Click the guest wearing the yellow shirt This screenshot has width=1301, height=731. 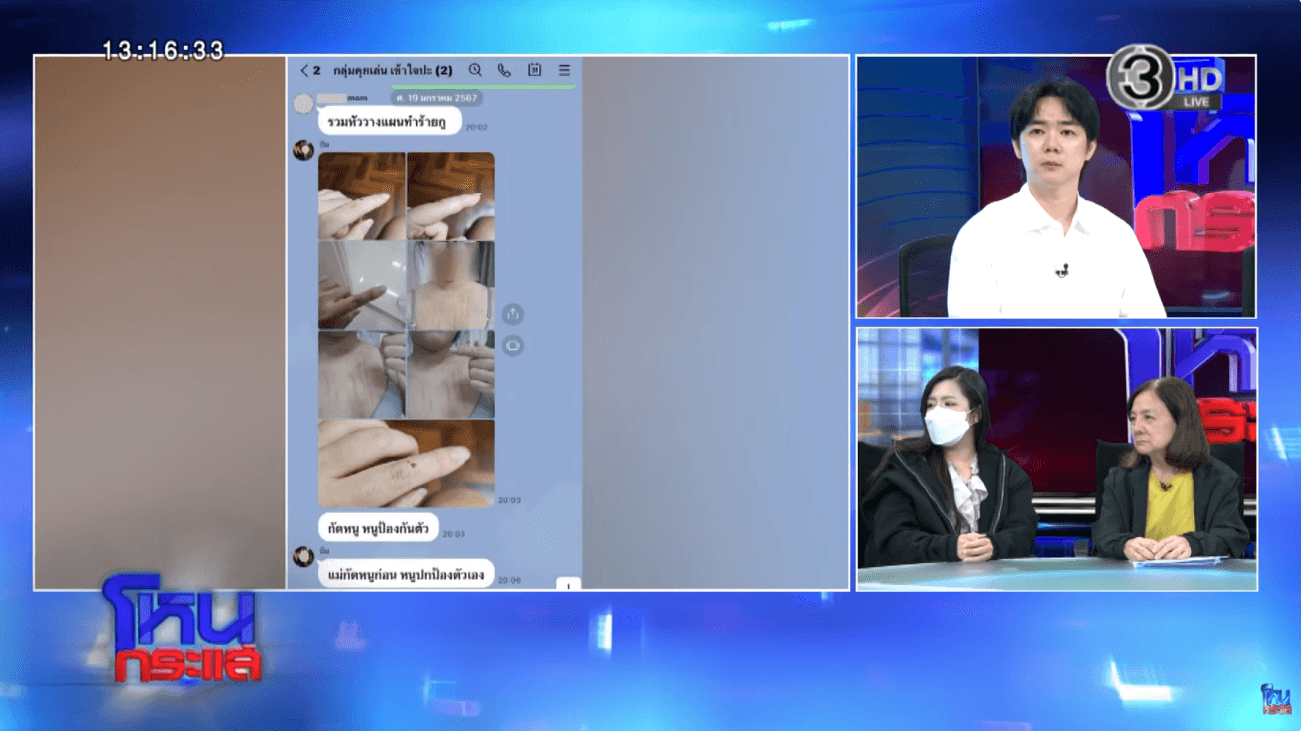(x=1168, y=468)
